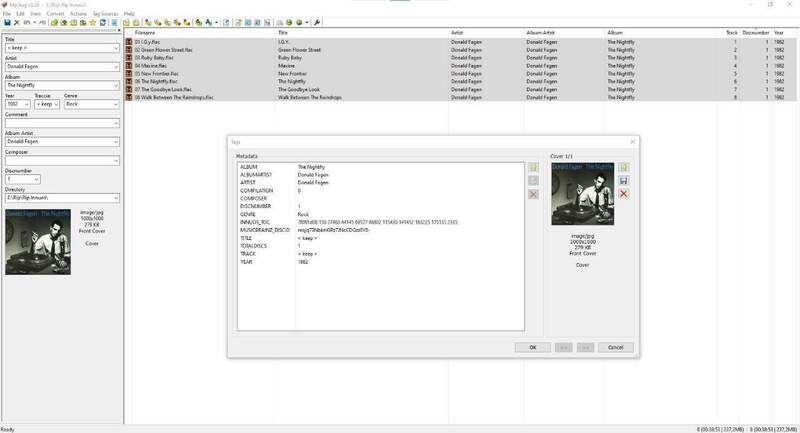Screen dimensions: 800x433
Task: Select the GENRE row in Metadata list
Action: (250, 214)
